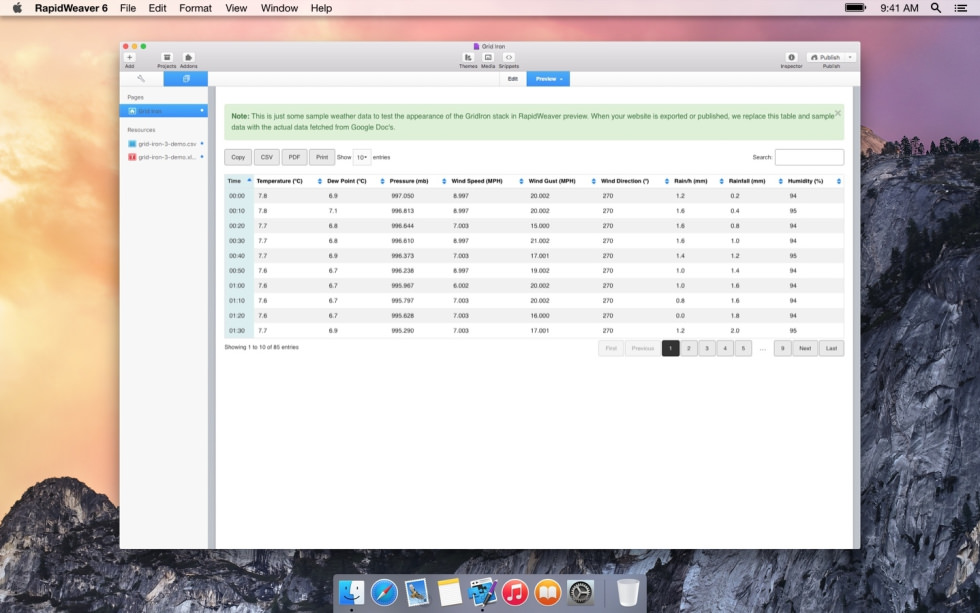Expand the Publish dropdown arrow
980x613 pixels.
[x=850, y=57]
